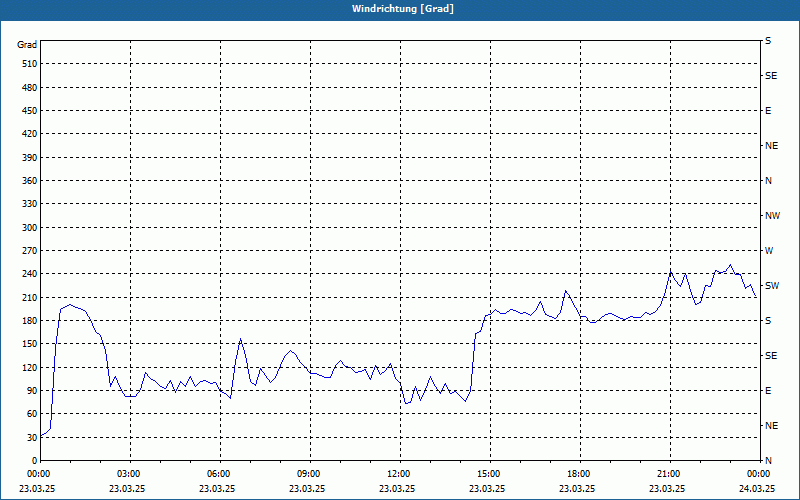Click the N compass label level with 0
The image size is (800, 500).
point(768,460)
